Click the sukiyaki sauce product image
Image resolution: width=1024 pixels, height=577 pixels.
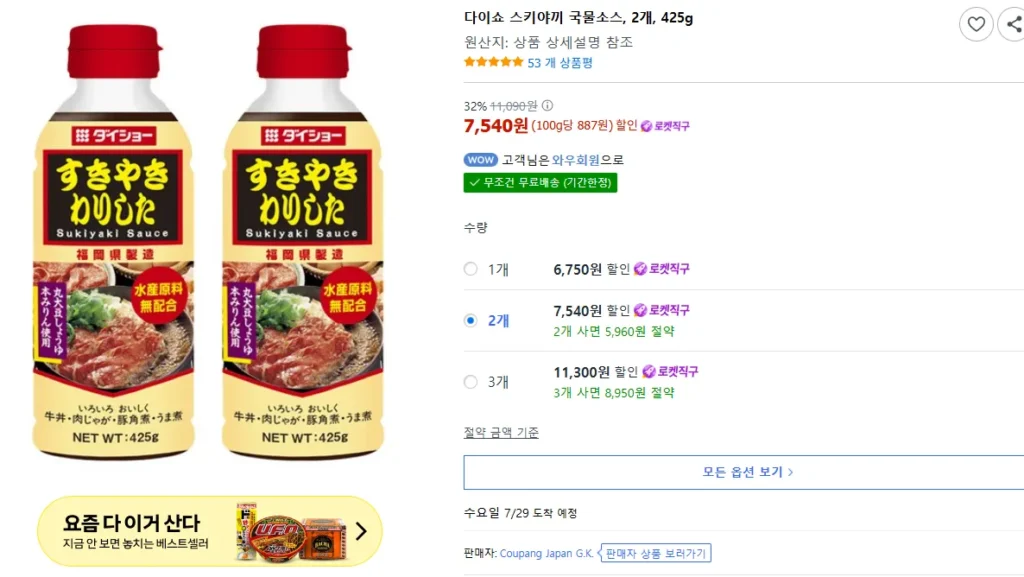click(208, 242)
